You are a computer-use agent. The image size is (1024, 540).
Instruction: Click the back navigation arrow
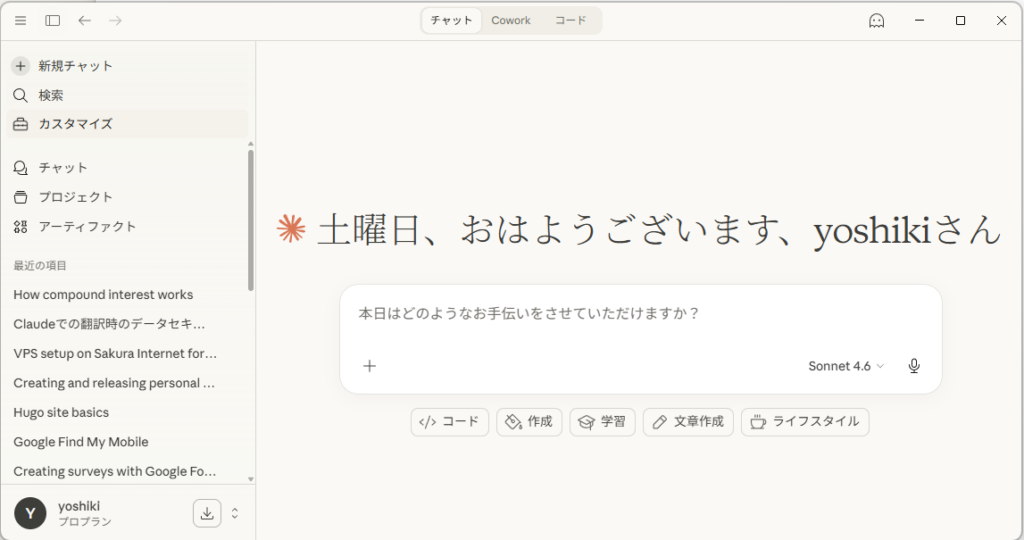[84, 20]
